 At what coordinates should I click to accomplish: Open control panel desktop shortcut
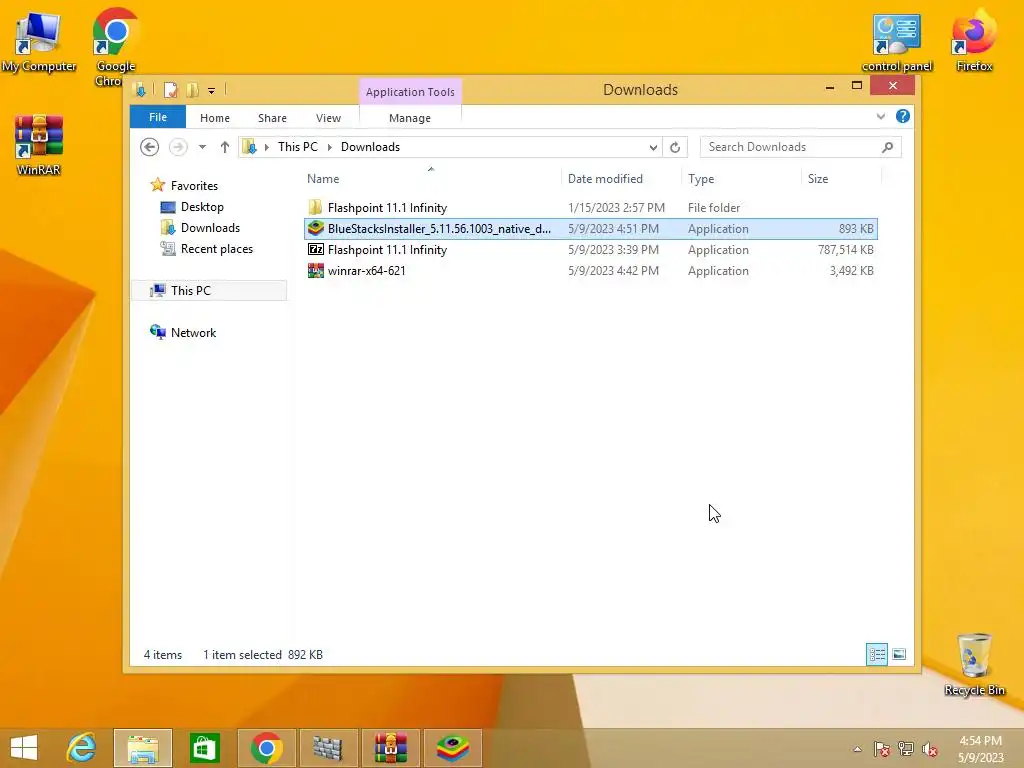tap(897, 42)
